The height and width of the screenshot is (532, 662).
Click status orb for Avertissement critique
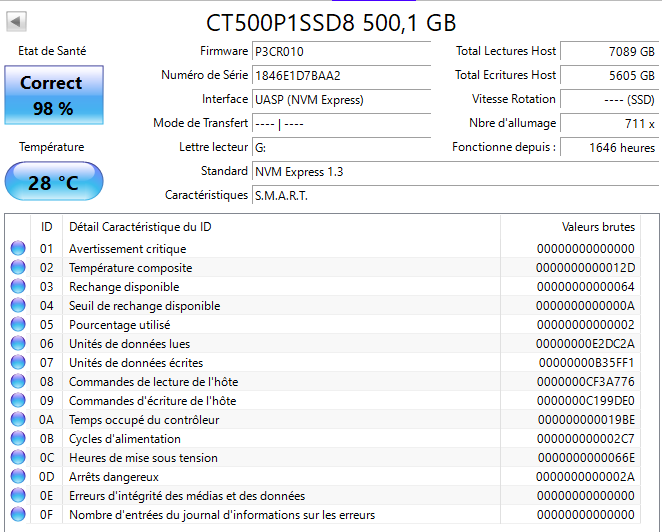18,248
